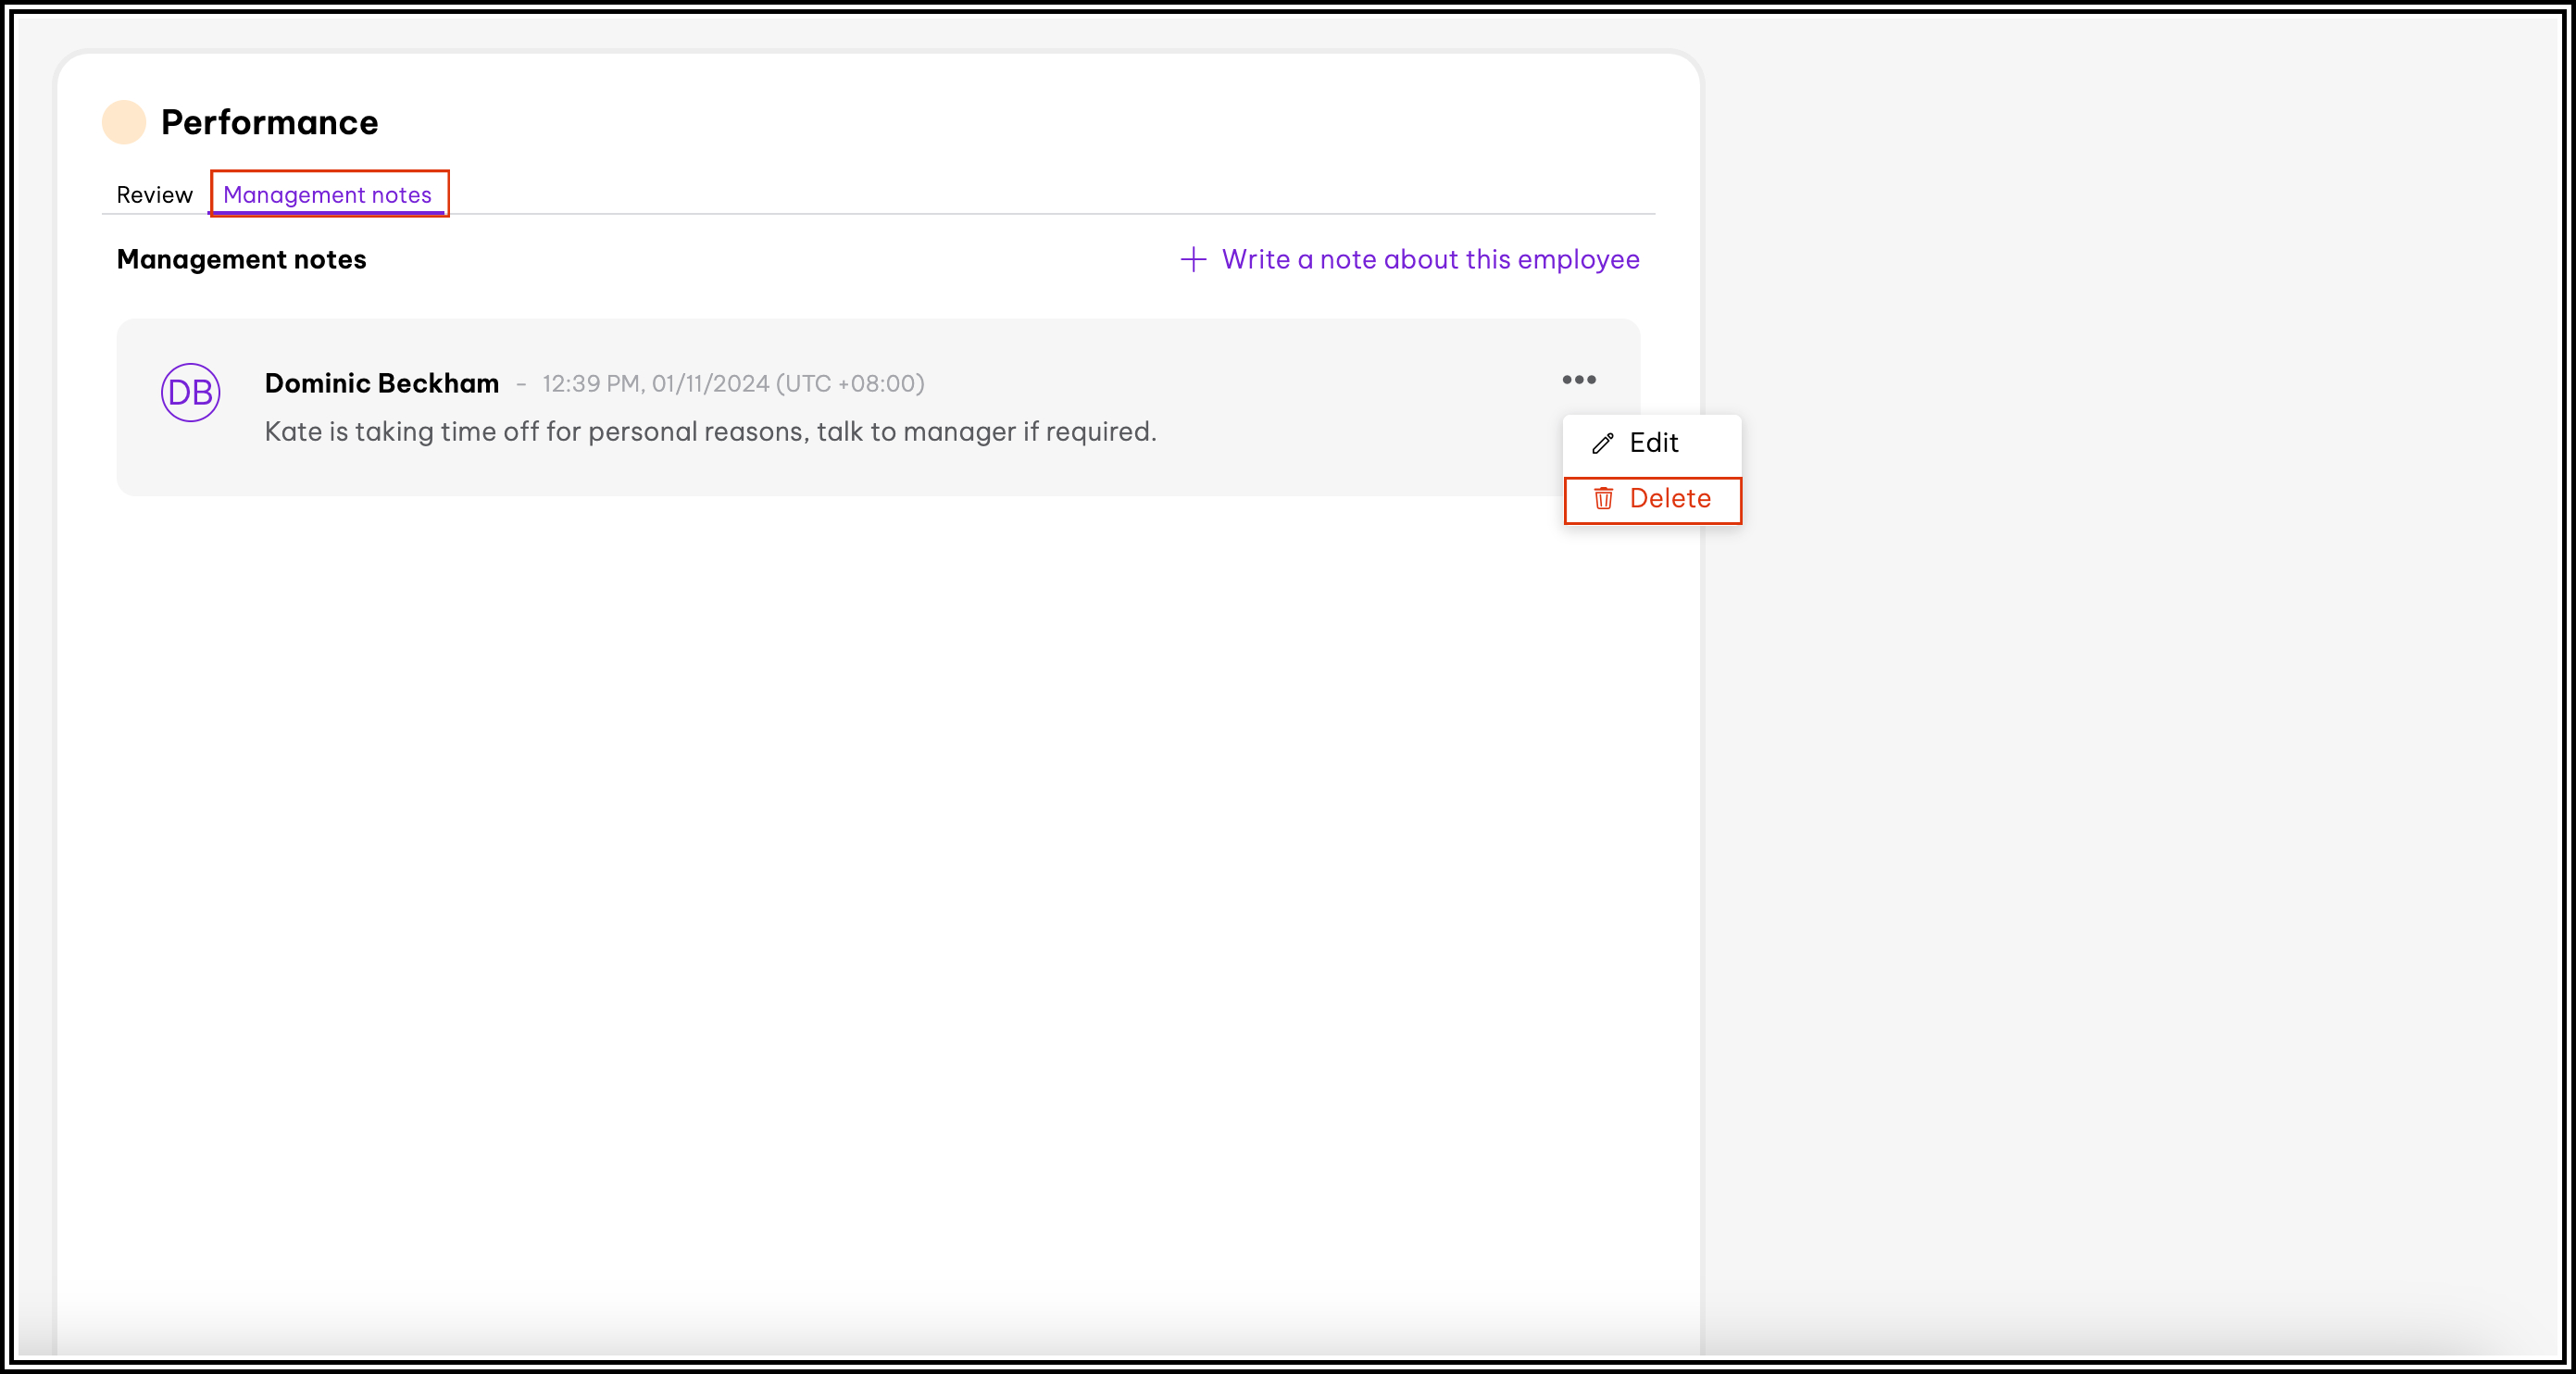This screenshot has height=1374, width=2576.
Task: Select the Management notes tab
Action: tap(329, 194)
